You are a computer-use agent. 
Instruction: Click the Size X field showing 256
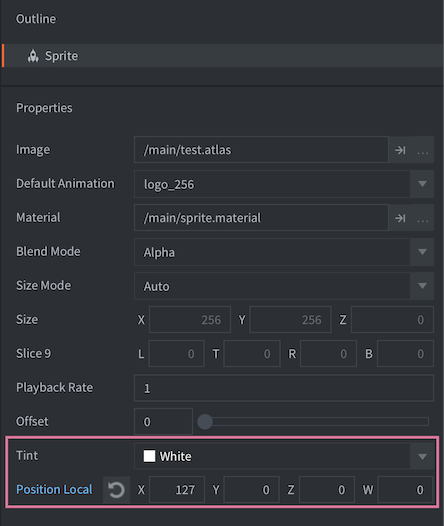point(190,320)
